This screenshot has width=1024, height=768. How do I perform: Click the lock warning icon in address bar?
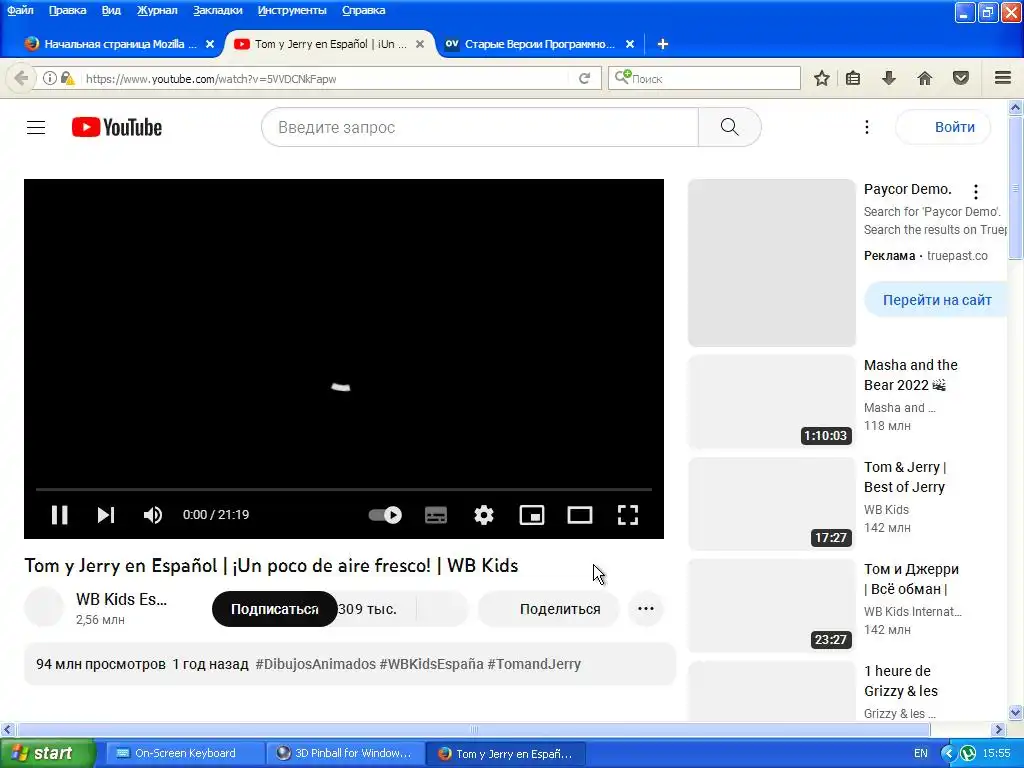67,78
